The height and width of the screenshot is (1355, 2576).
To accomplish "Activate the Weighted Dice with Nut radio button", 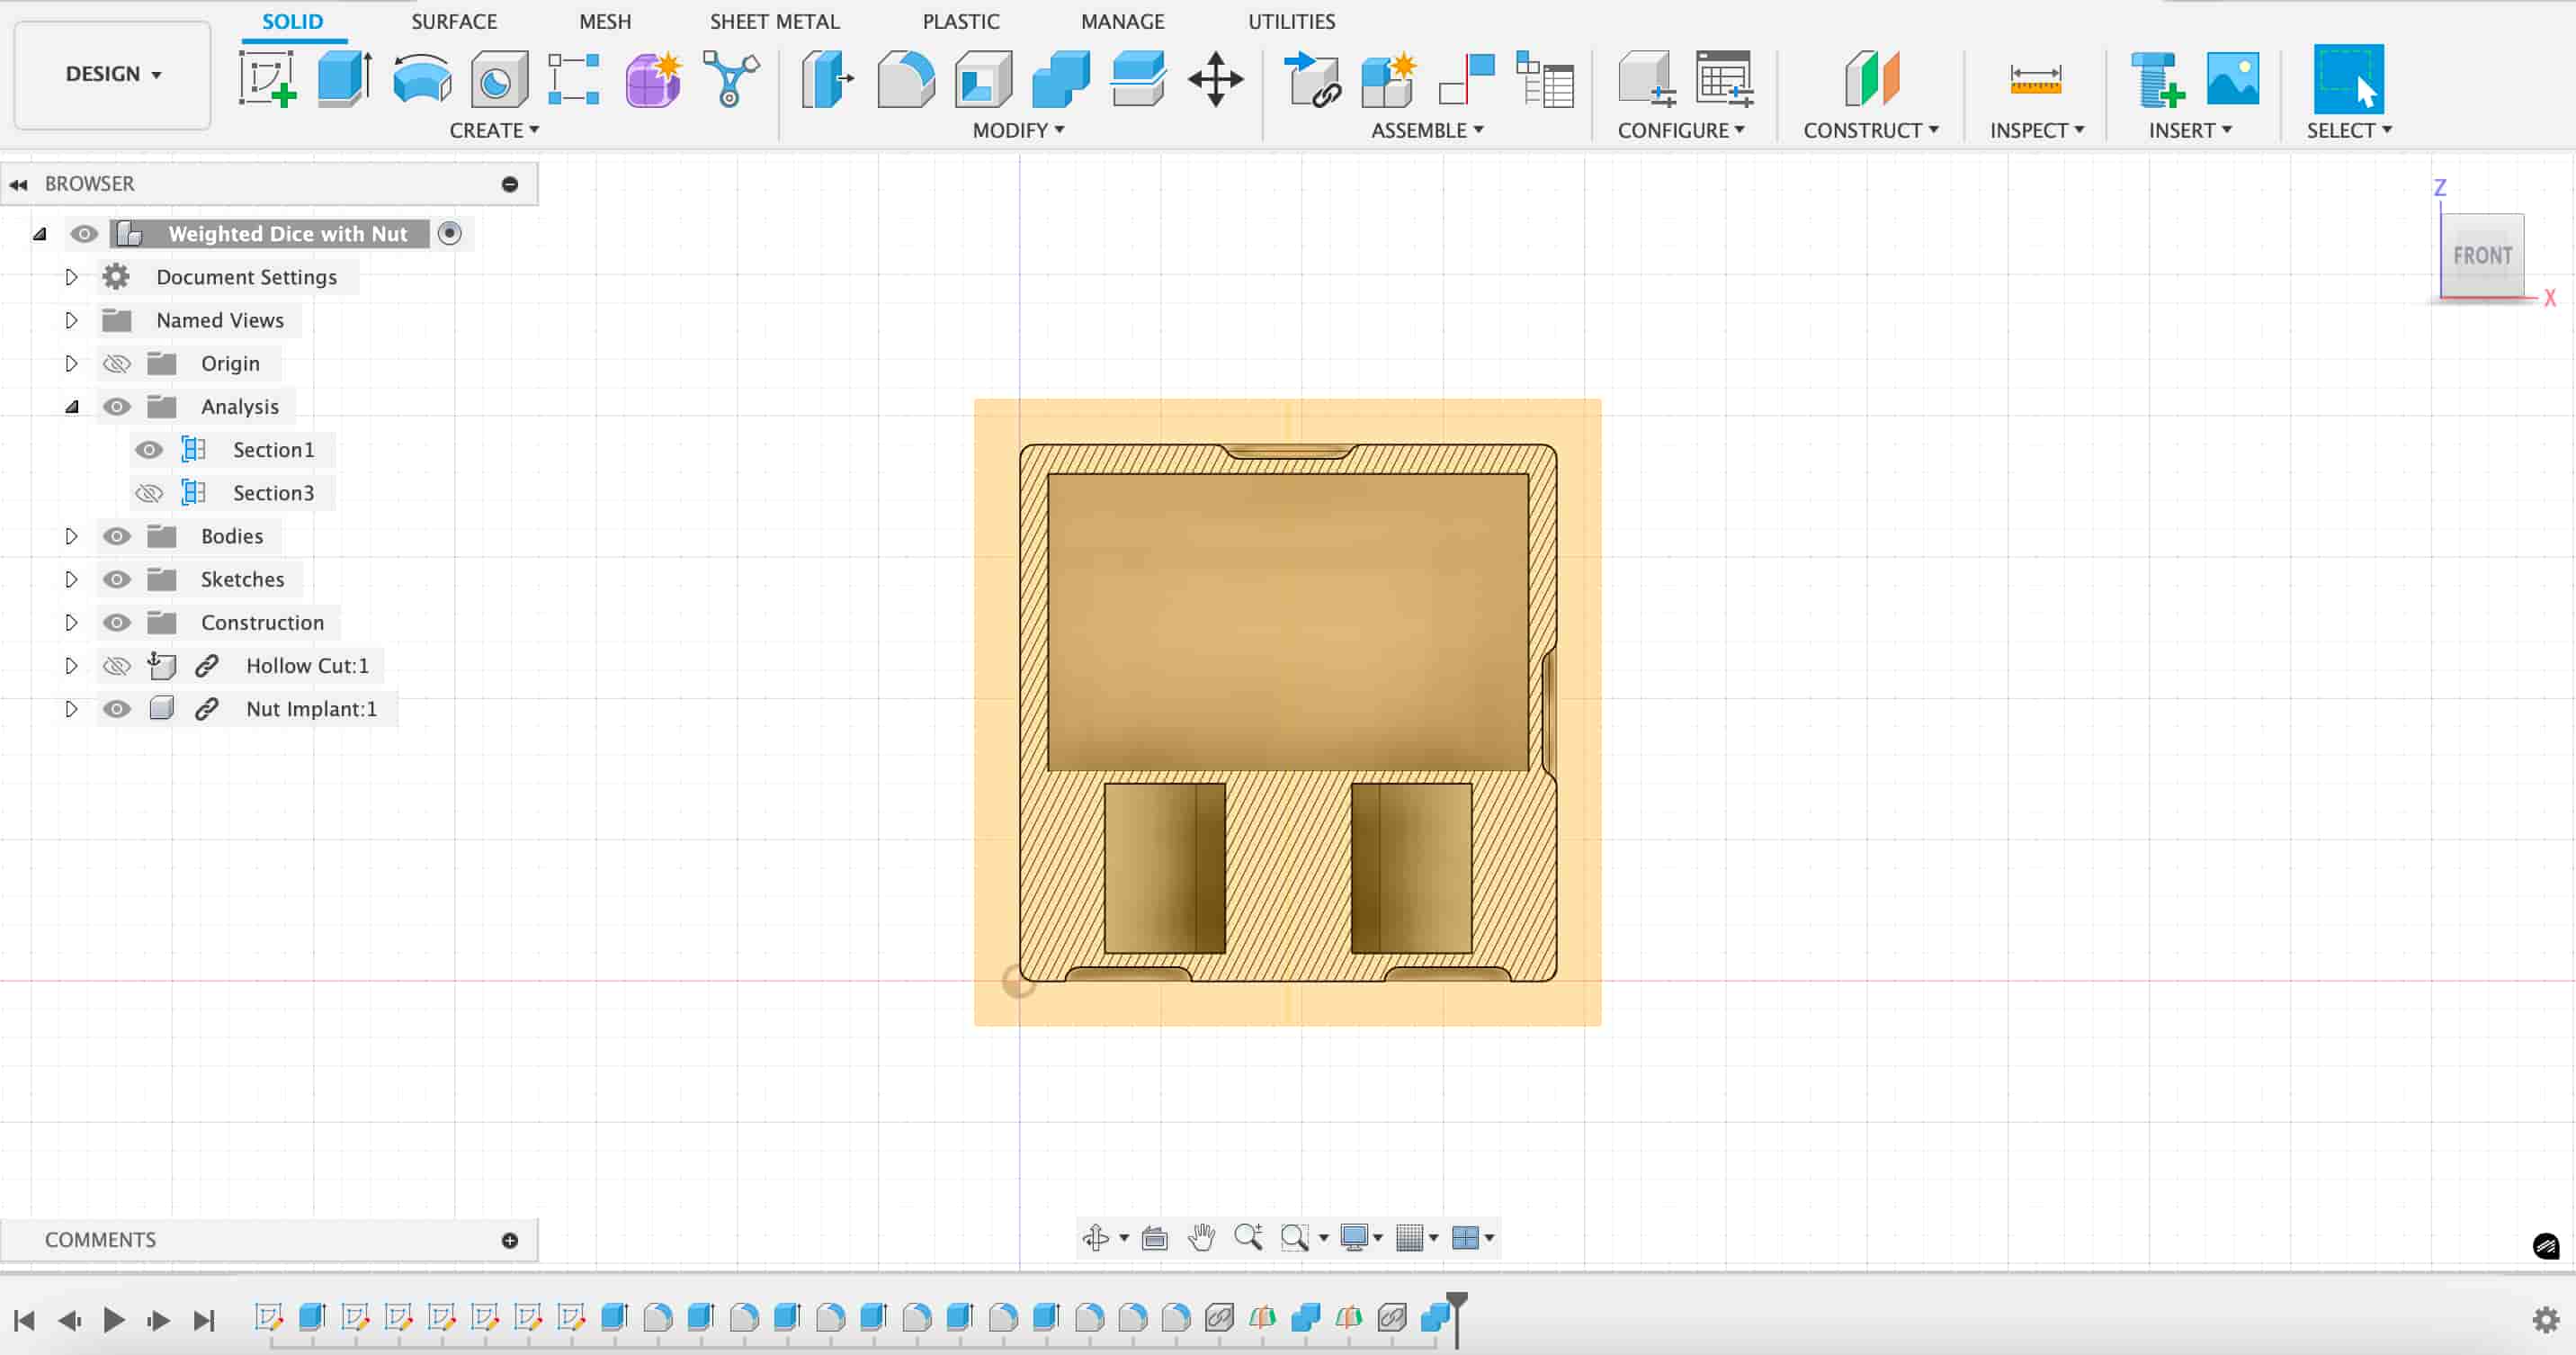I will click(450, 233).
